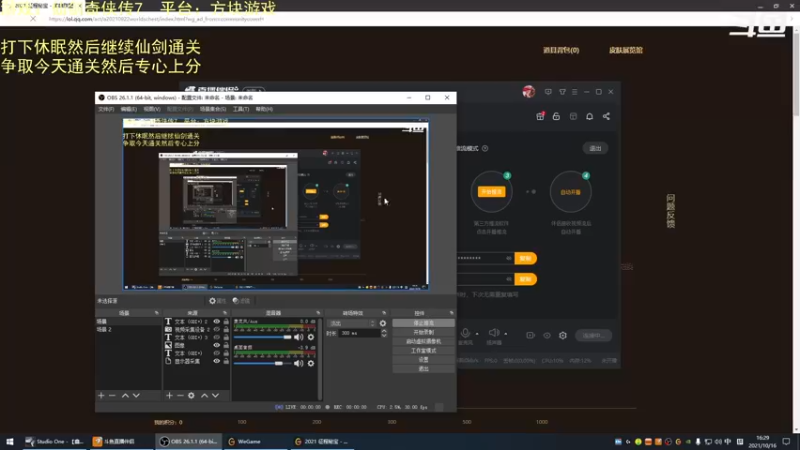Click microphone icon in companion bottom bar

[x=465, y=333]
